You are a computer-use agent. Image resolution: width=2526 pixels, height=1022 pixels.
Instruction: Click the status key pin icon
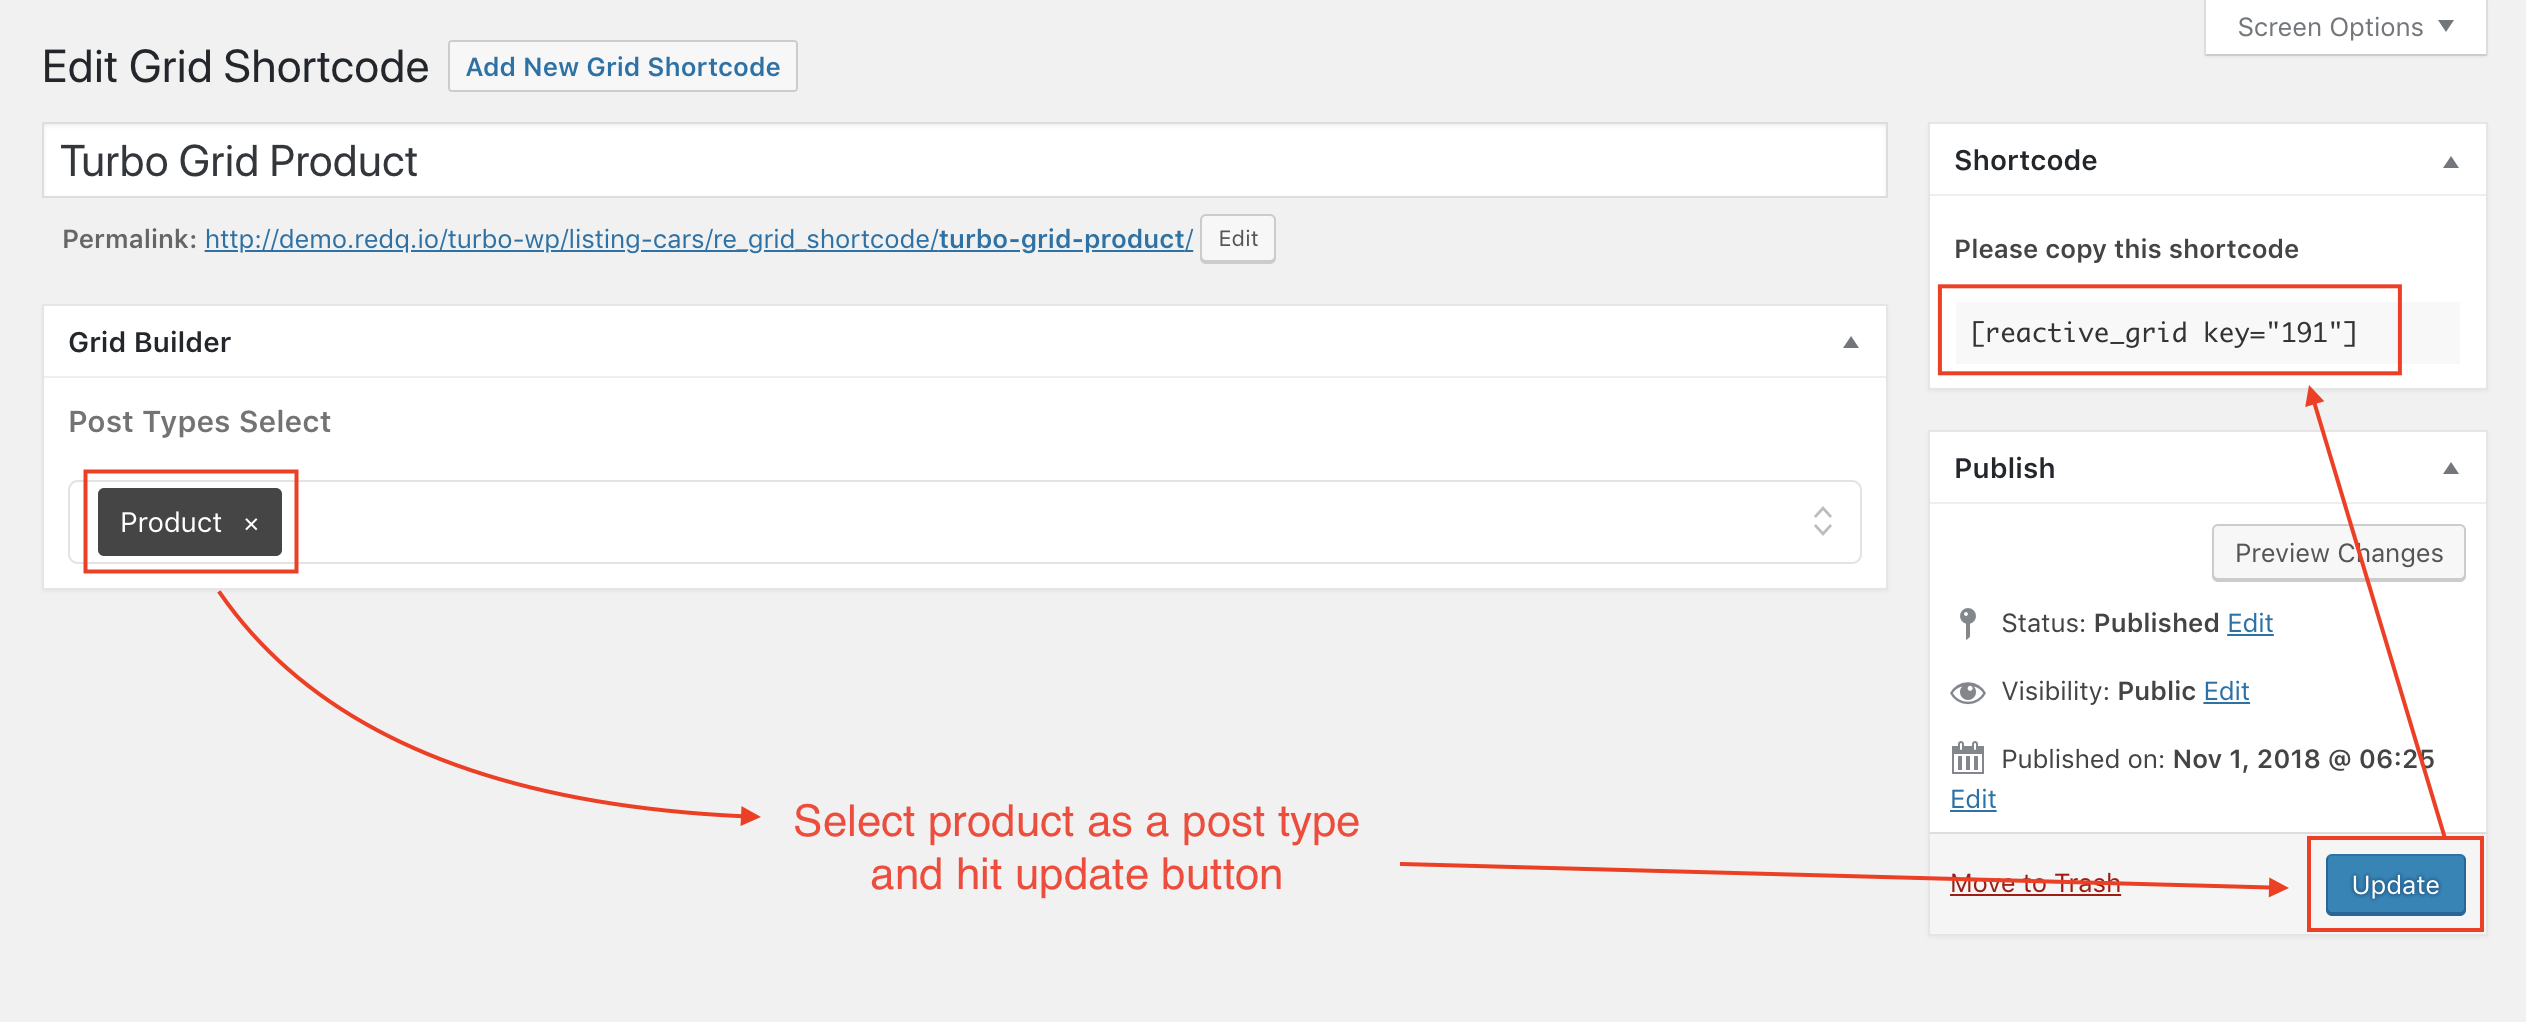click(x=1967, y=623)
